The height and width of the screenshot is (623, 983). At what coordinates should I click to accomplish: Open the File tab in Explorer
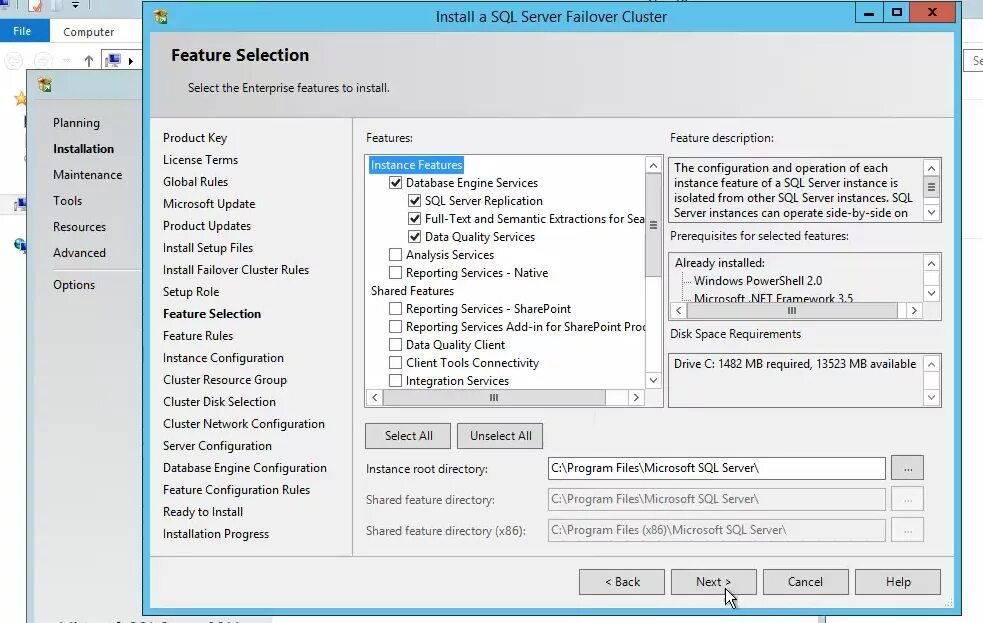[x=22, y=31]
